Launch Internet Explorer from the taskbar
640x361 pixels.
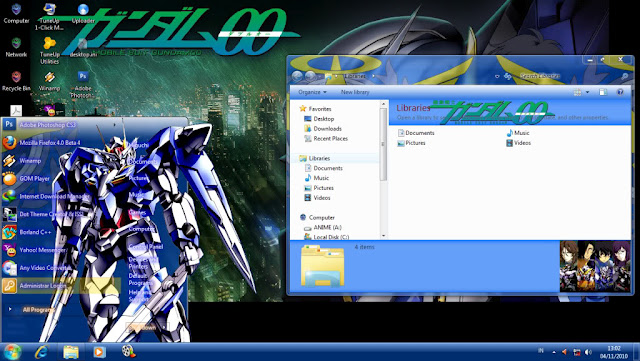click(41, 352)
